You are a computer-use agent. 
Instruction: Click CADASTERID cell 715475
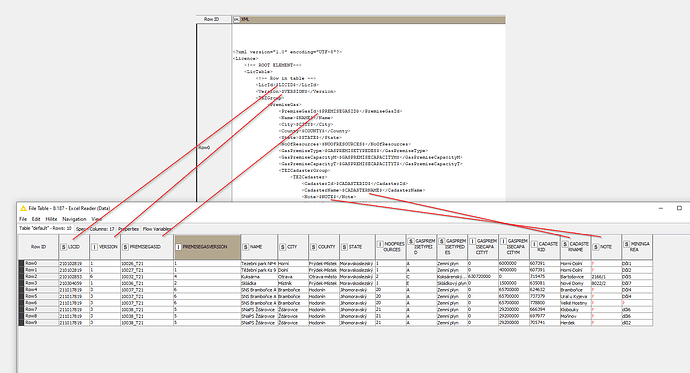[x=544, y=277]
